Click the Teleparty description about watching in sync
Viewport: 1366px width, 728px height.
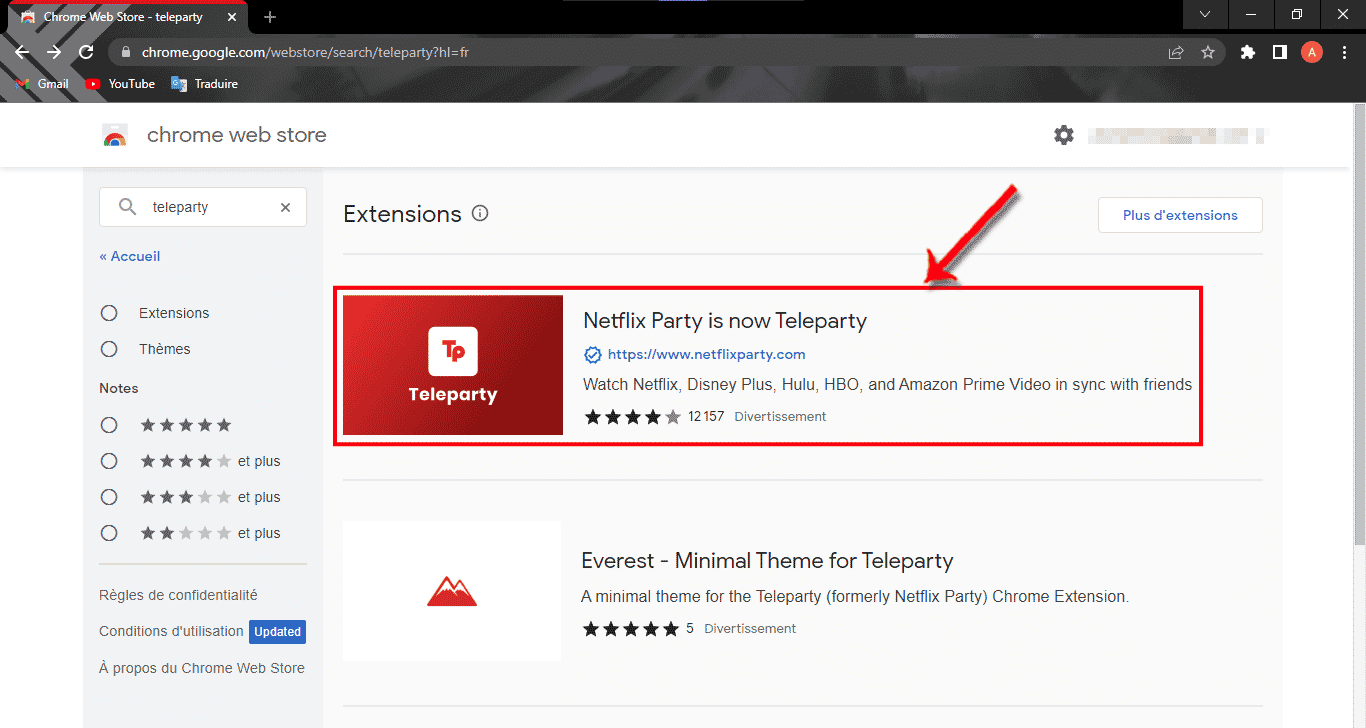pyautogui.click(x=887, y=385)
